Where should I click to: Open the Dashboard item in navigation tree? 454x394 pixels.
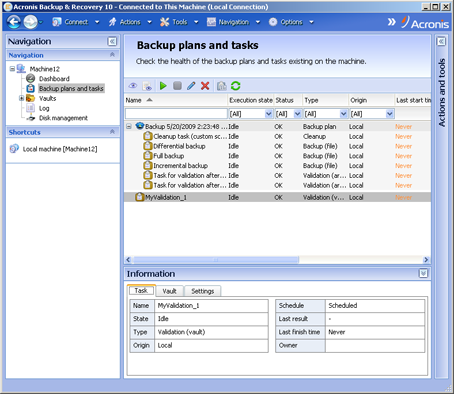[x=54, y=79]
